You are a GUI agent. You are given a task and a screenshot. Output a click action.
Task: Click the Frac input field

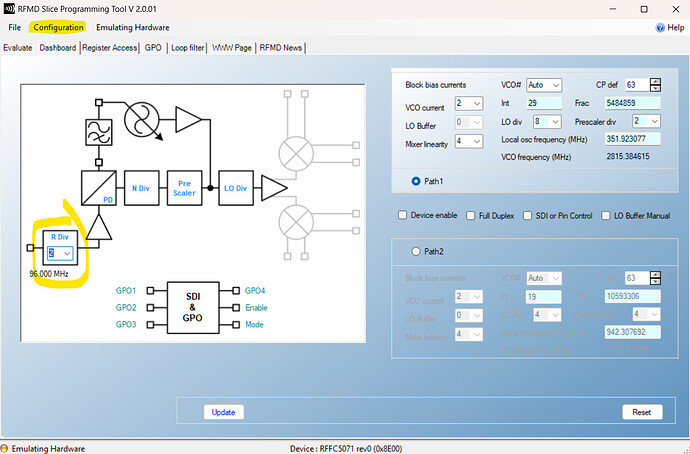coord(631,103)
